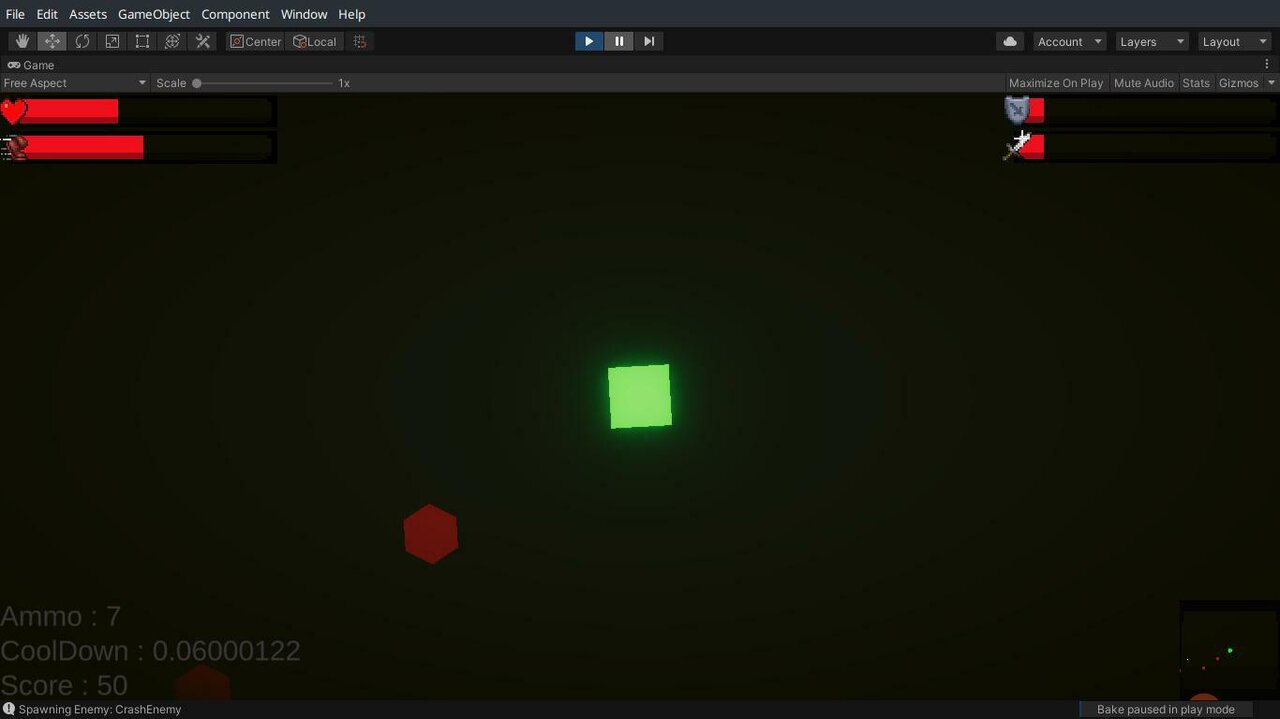Viewport: 1280px width, 719px height.
Task: Open the Window menu
Action: 304,14
